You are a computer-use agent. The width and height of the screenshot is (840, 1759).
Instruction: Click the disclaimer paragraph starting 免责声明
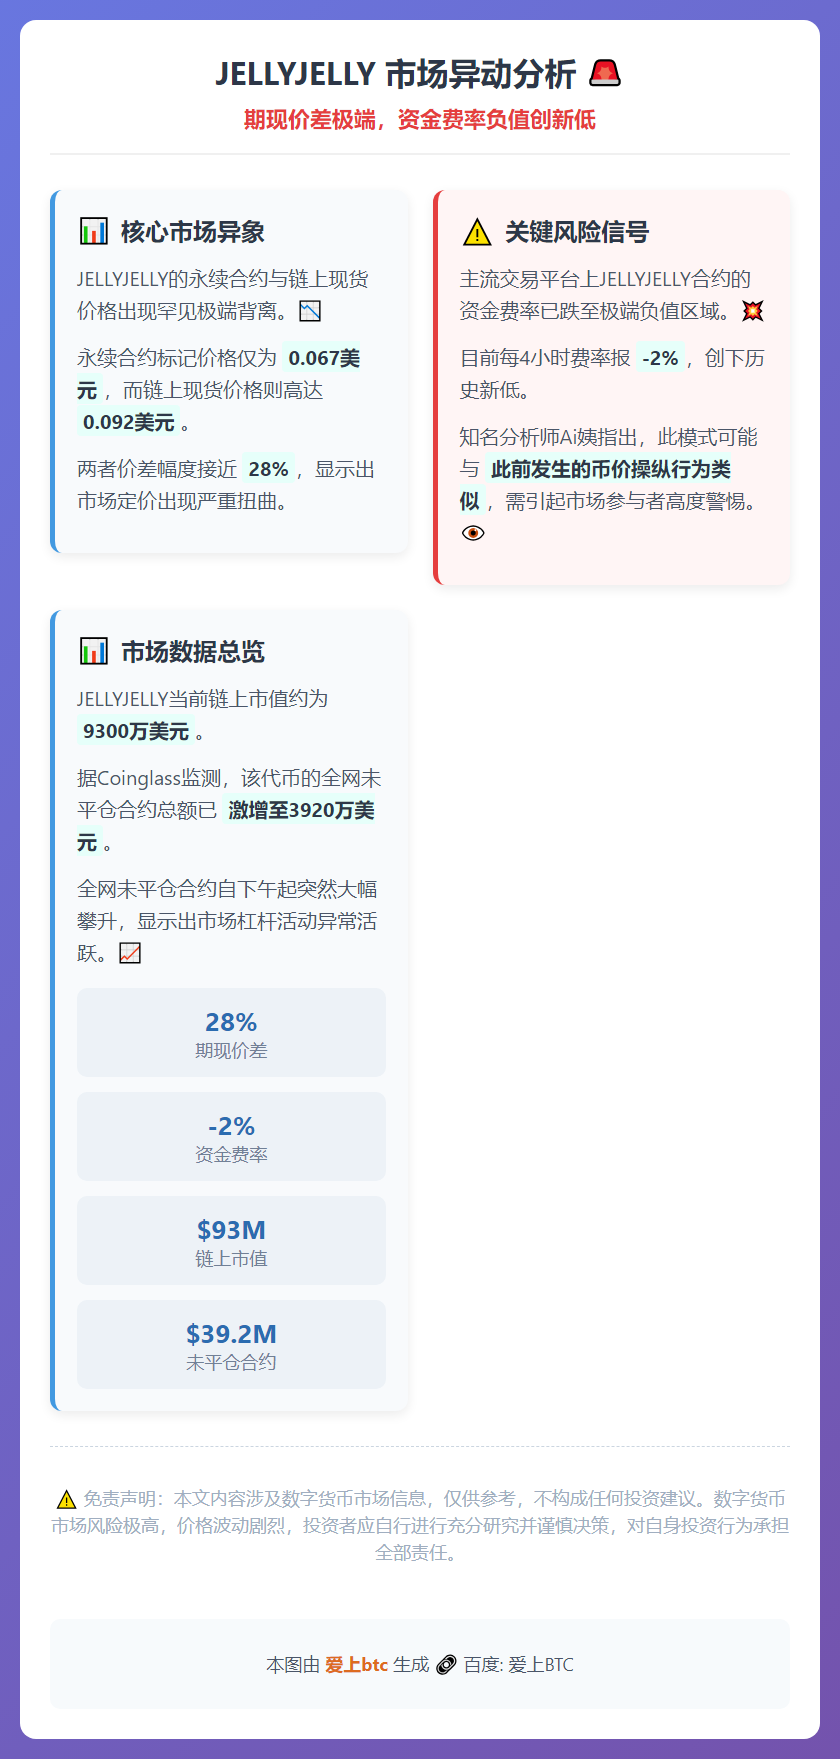click(420, 1526)
